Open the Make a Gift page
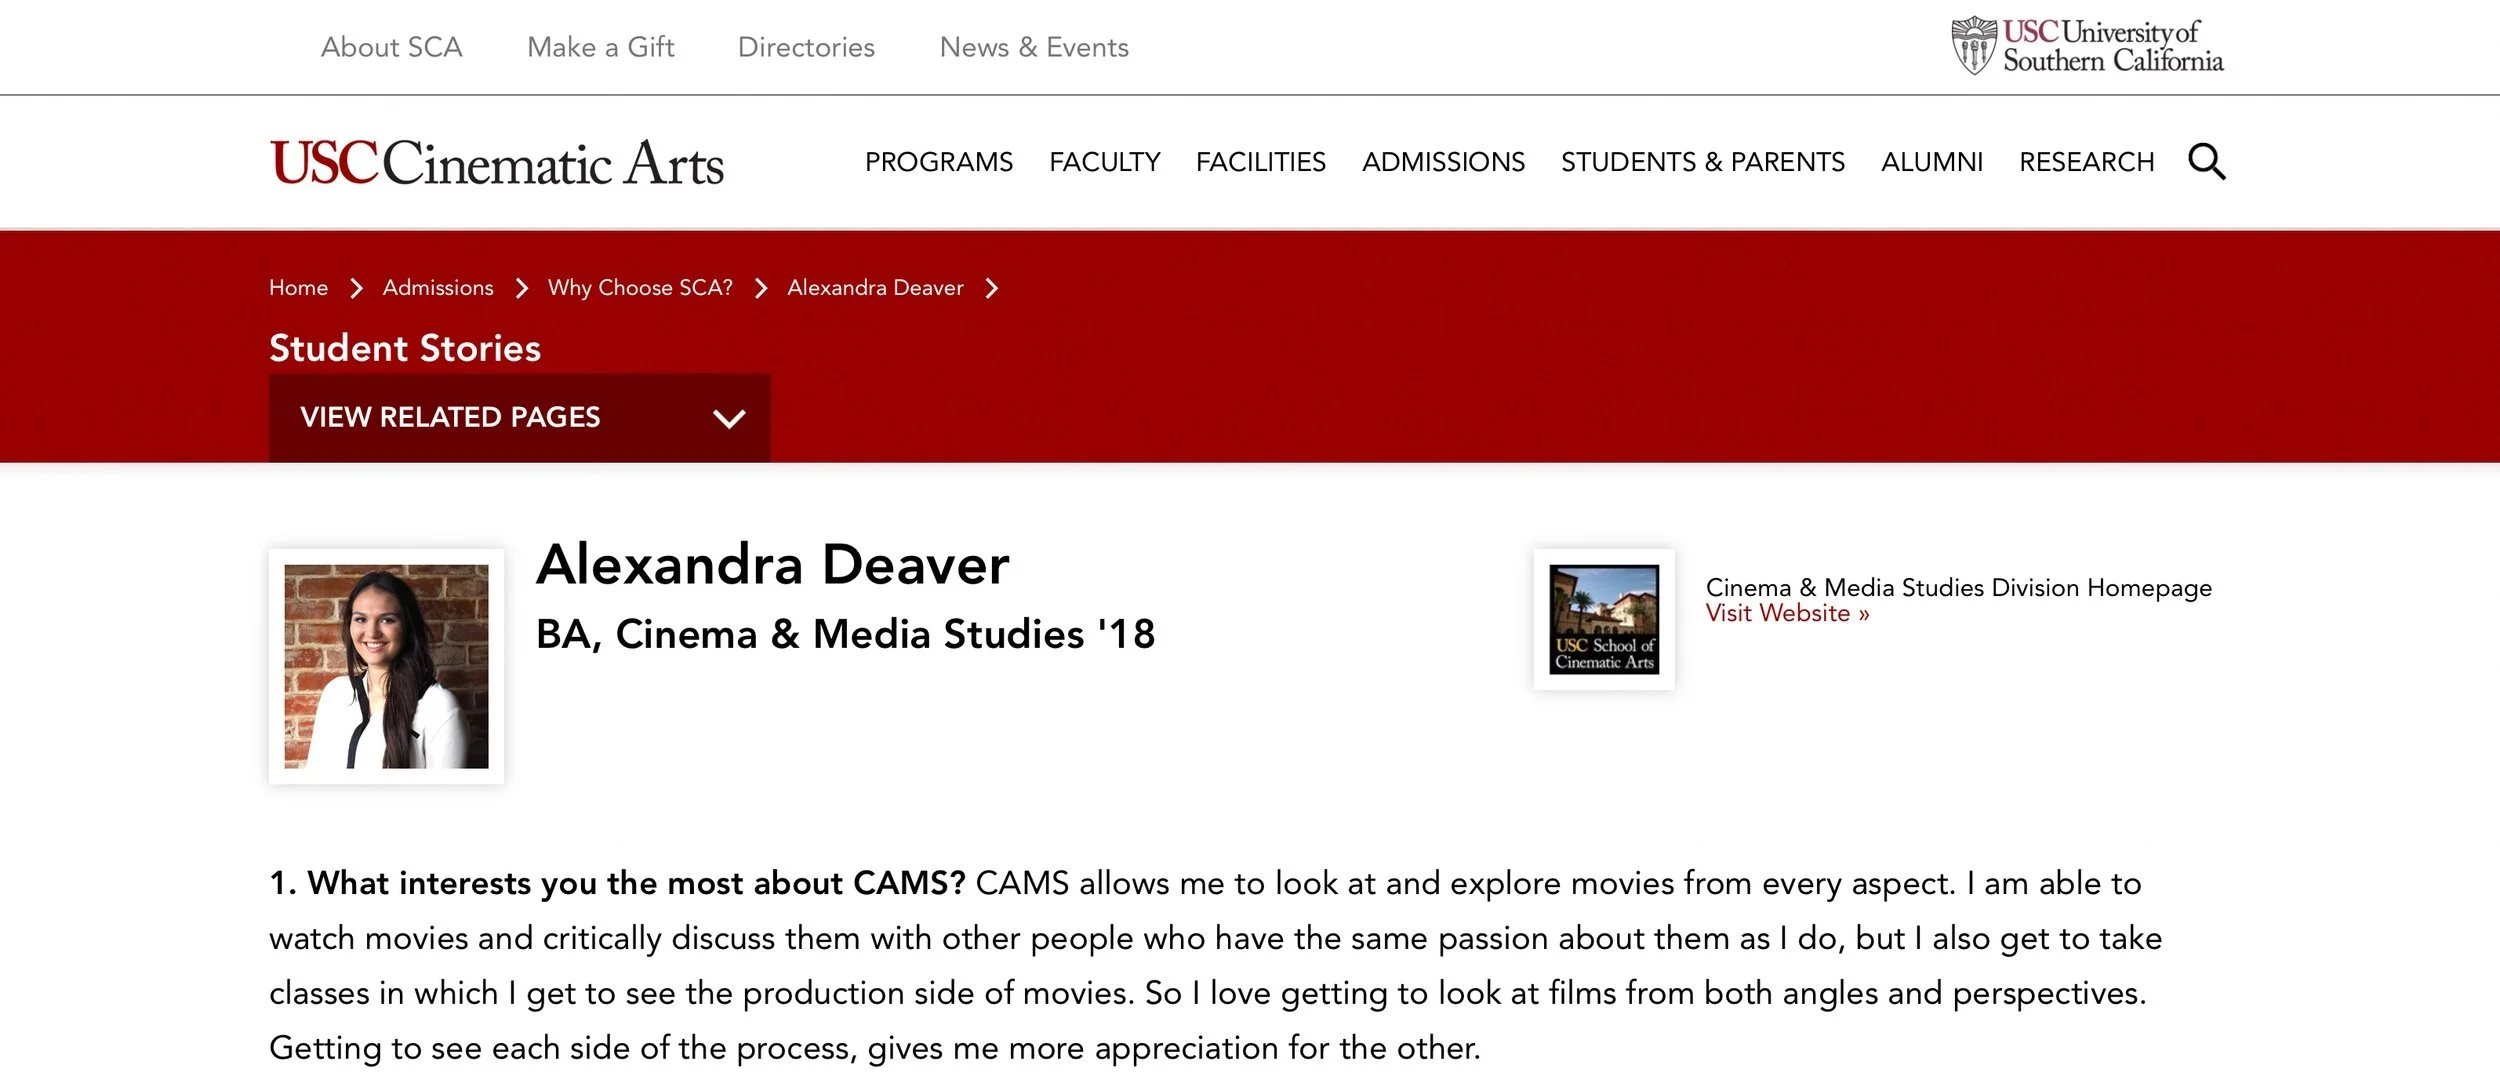This screenshot has height=1075, width=2500. [x=600, y=47]
